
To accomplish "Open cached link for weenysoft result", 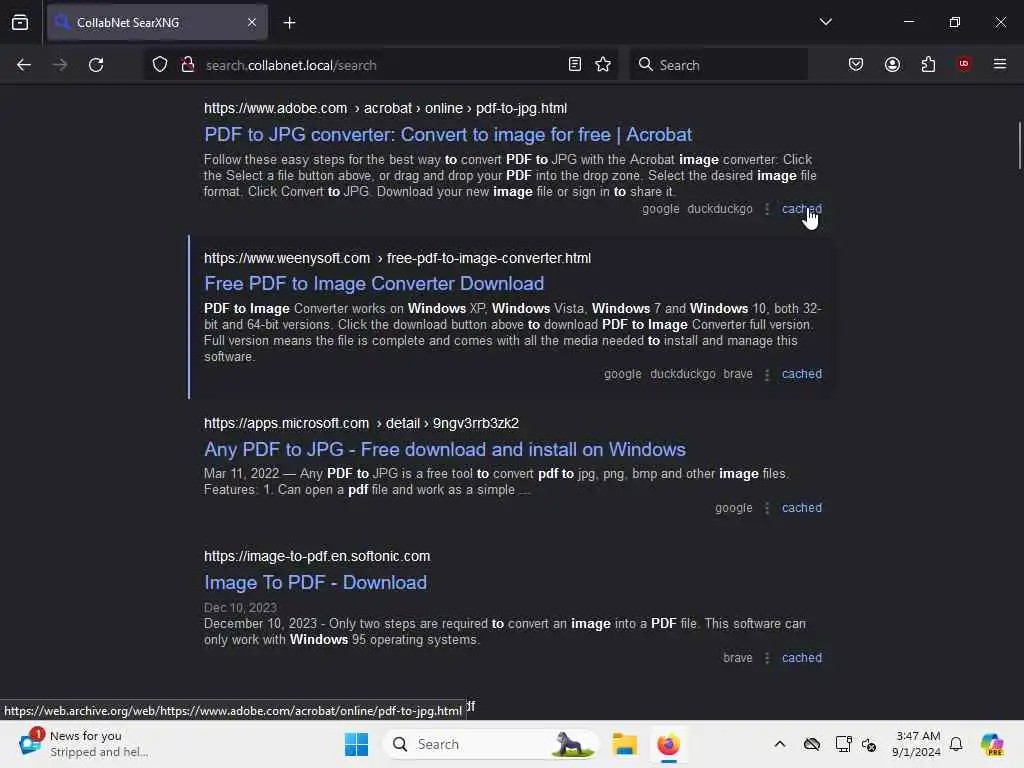I will pyautogui.click(x=802, y=374).
